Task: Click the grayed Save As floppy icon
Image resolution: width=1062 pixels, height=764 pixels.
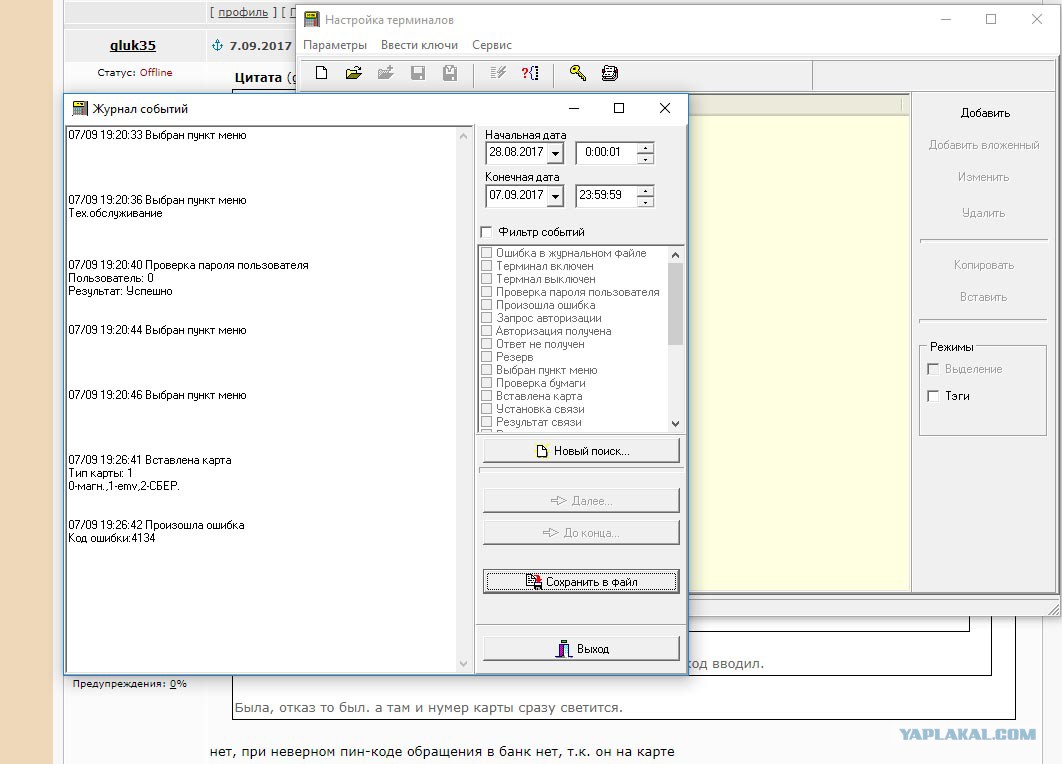Action: [450, 73]
